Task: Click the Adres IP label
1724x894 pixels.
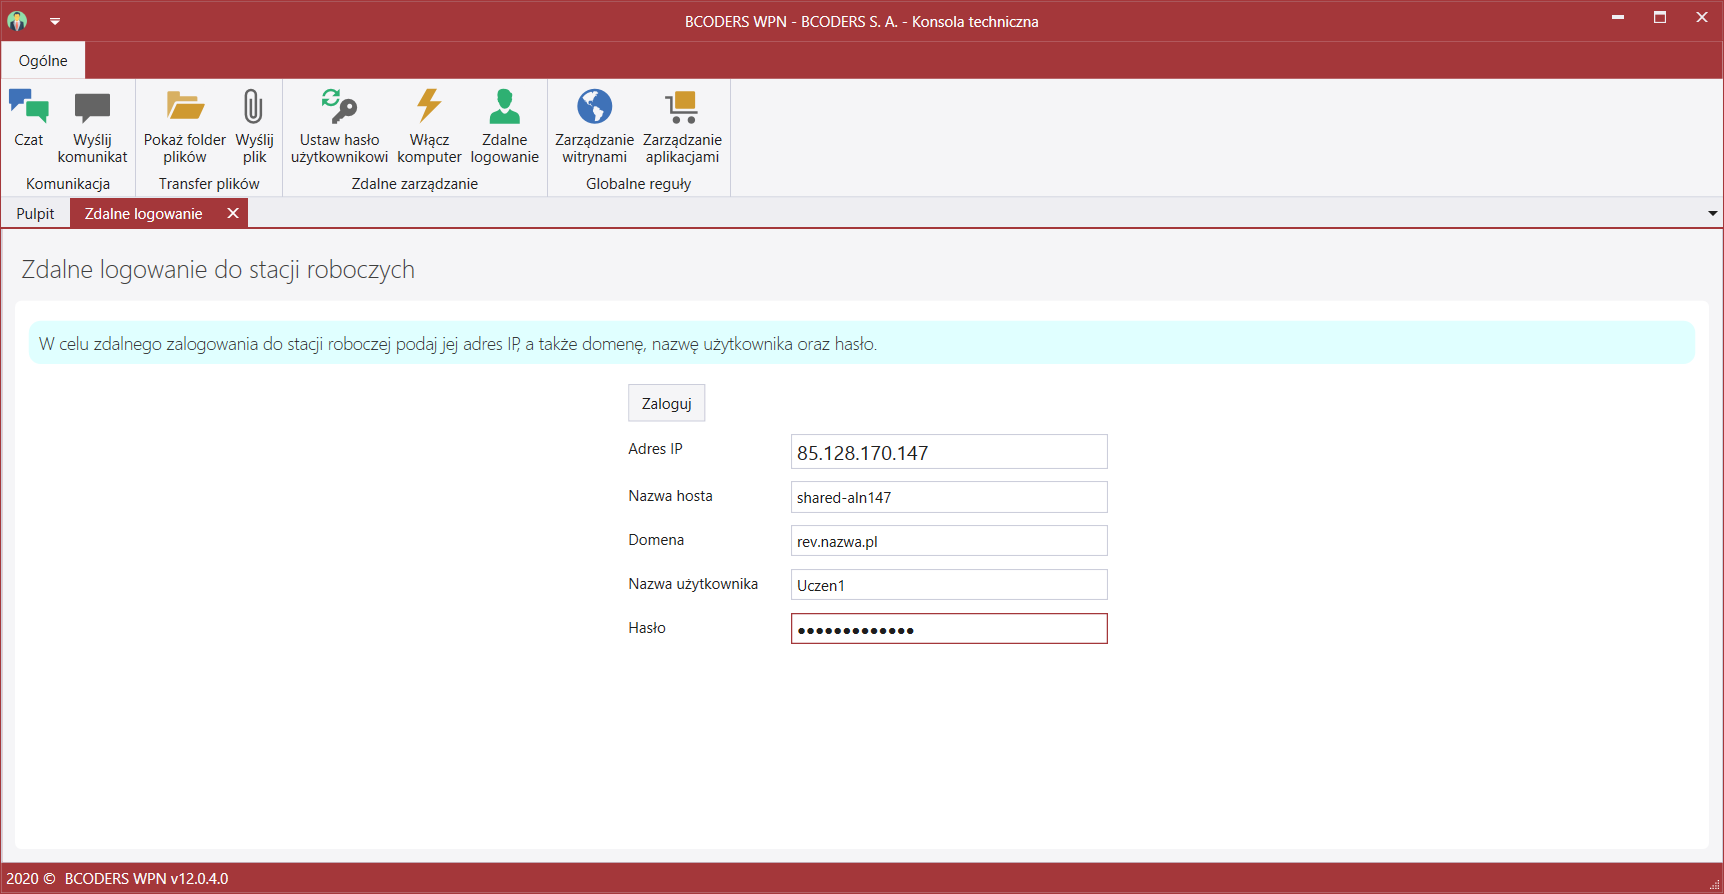Action: [656, 449]
